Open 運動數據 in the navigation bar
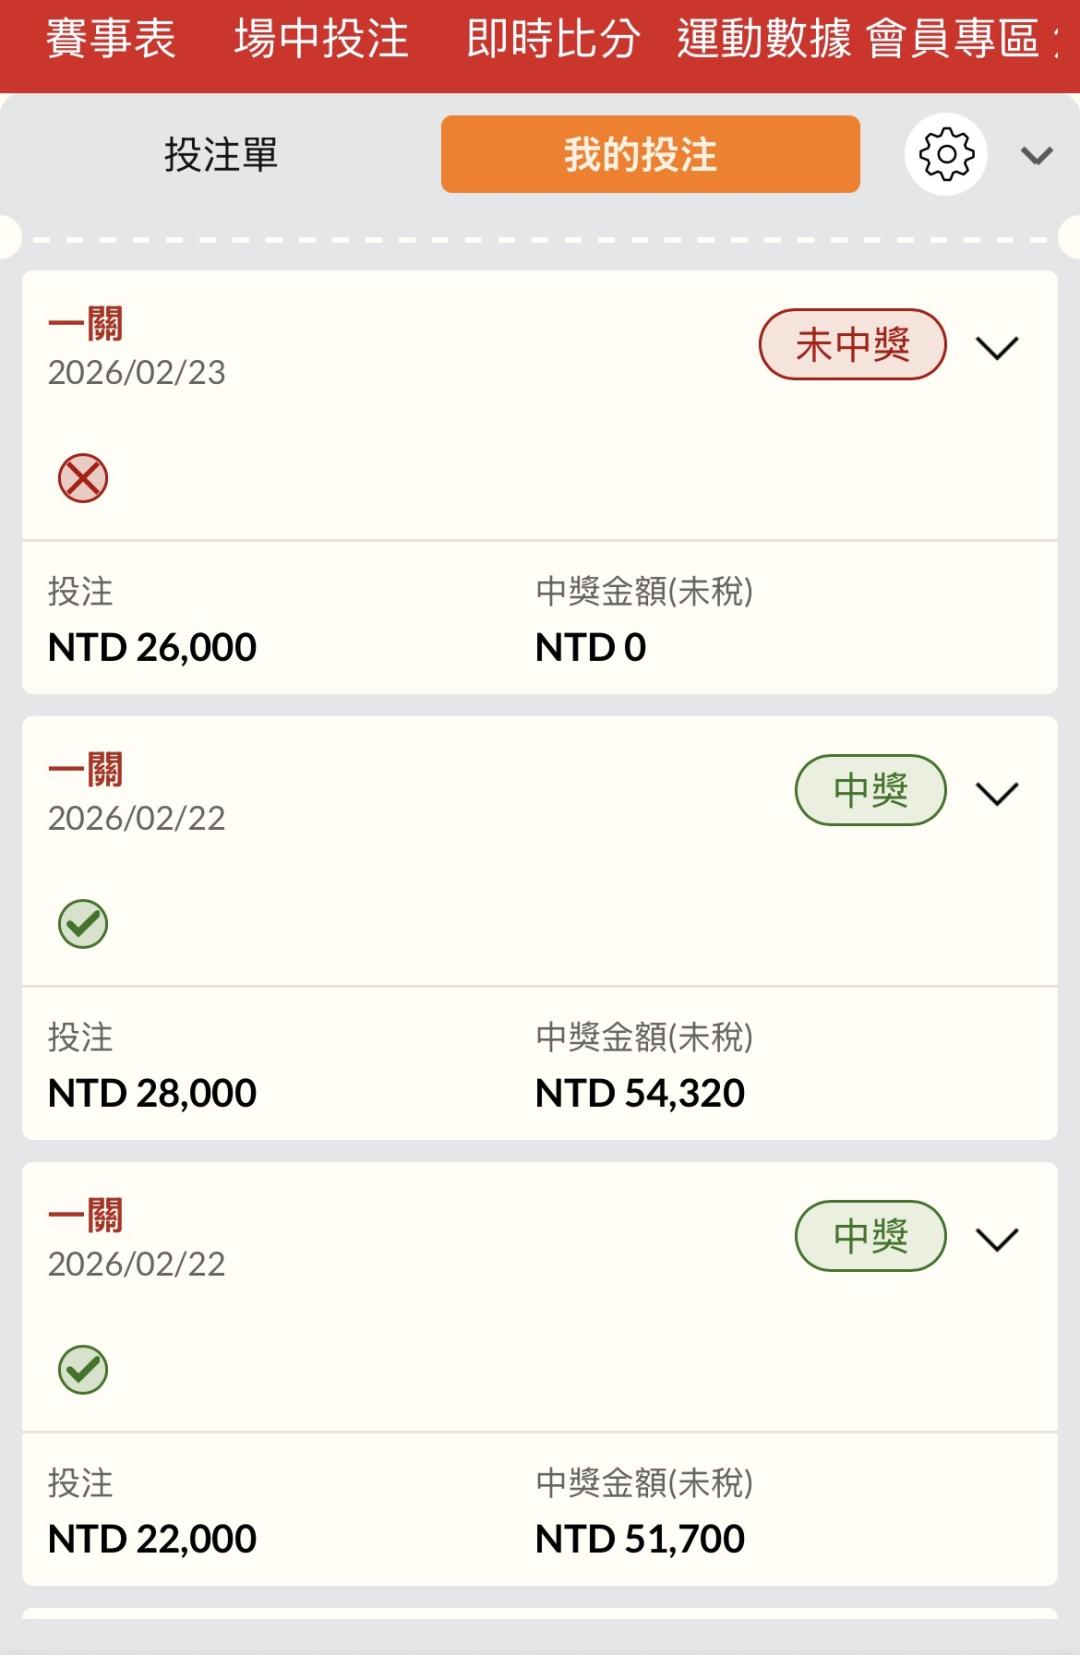This screenshot has height=1655, width=1080. click(764, 40)
